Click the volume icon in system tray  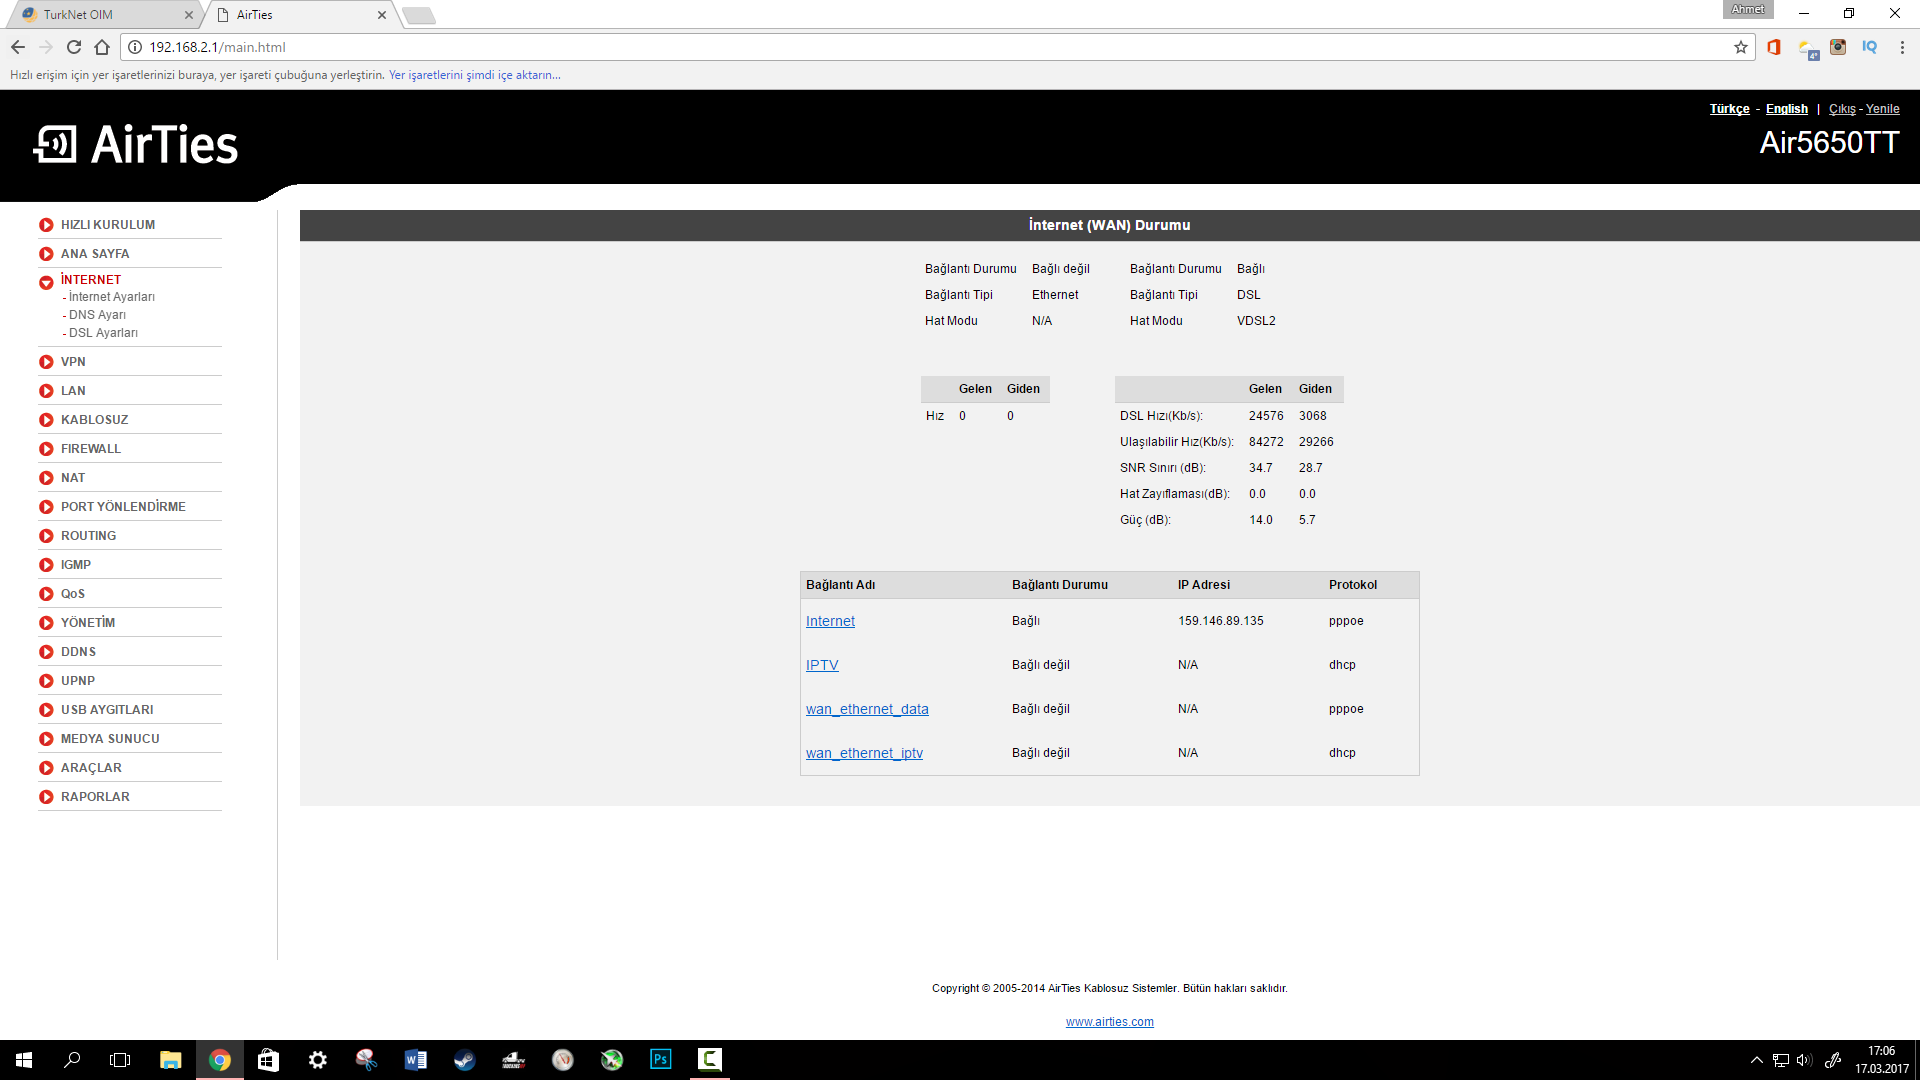[1804, 1060]
